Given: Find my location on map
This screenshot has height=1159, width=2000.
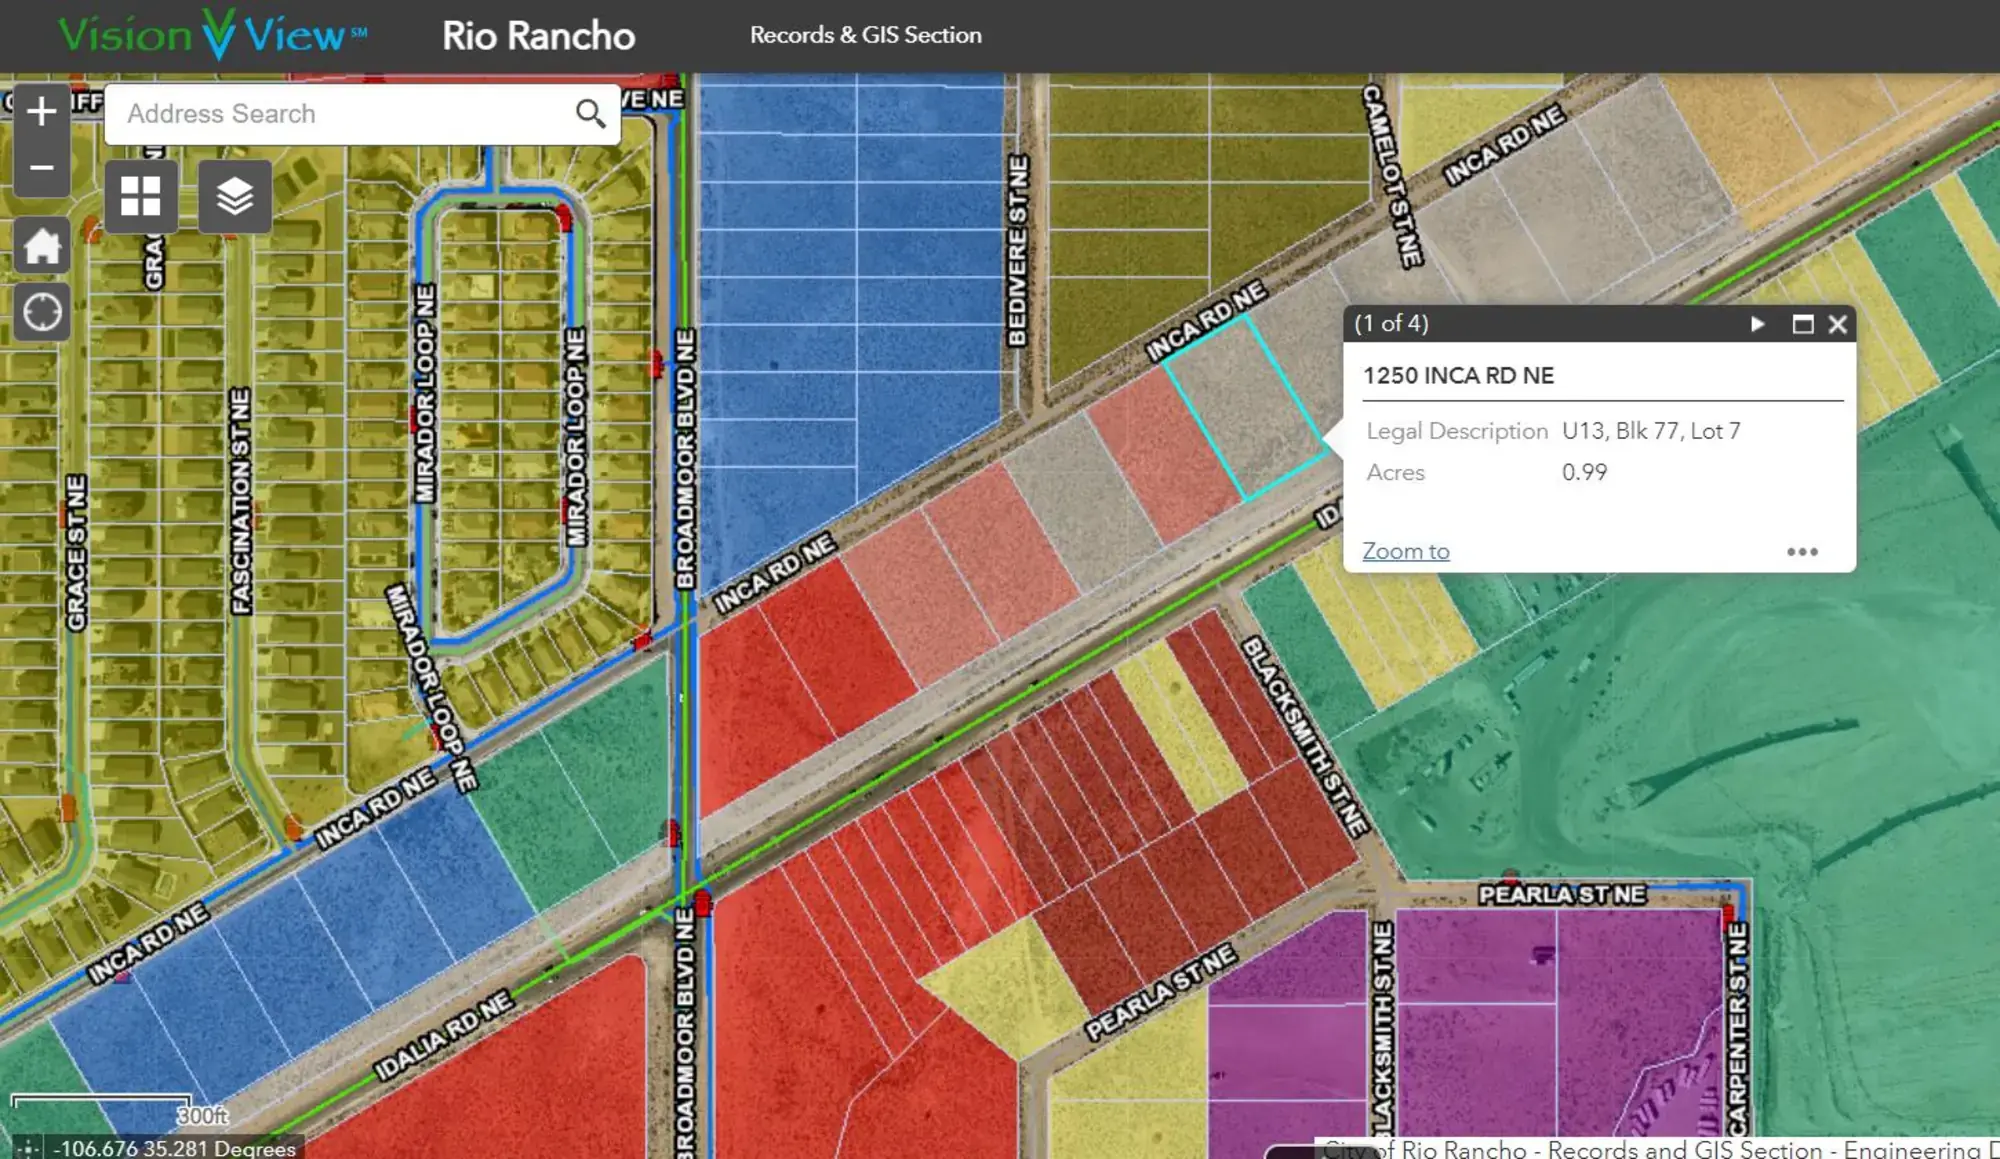Looking at the screenshot, I should [x=42, y=313].
